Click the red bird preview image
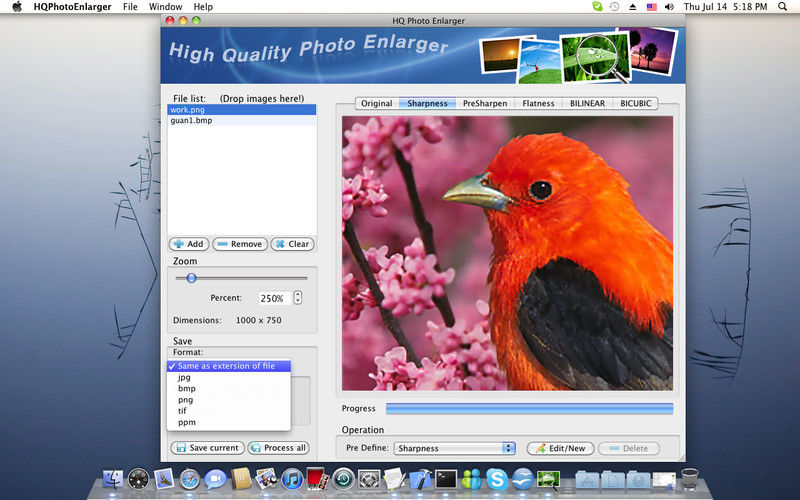This screenshot has height=500, width=800. click(507, 253)
